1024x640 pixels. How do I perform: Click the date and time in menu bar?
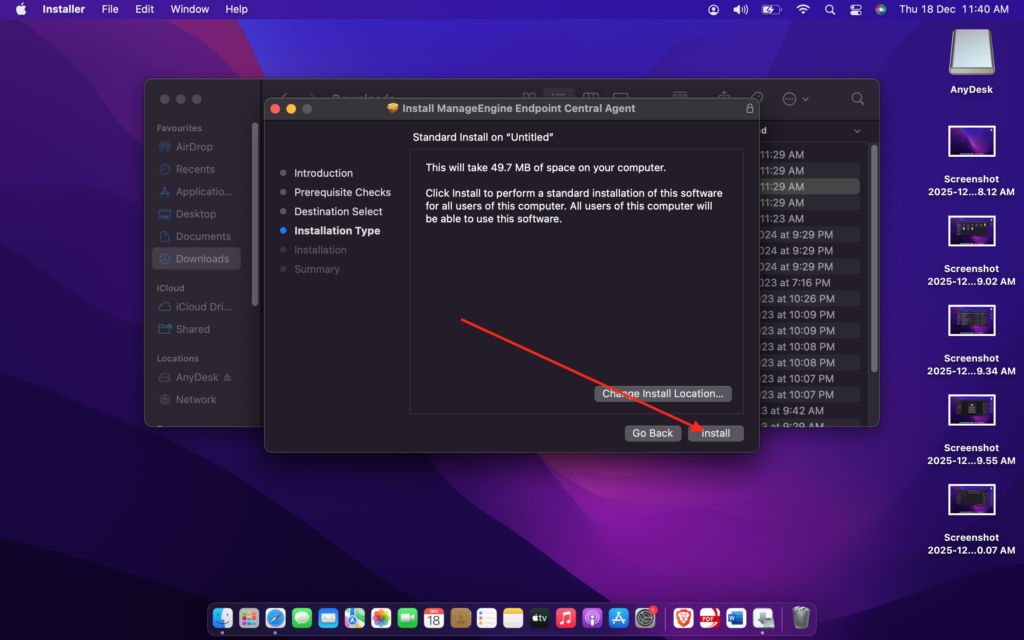pyautogui.click(x=953, y=9)
